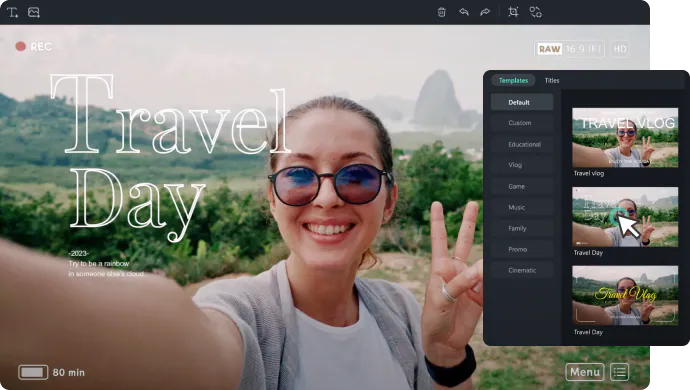Select the Add Text tool icon
Screen dimensions: 690x390
[x=12, y=12]
